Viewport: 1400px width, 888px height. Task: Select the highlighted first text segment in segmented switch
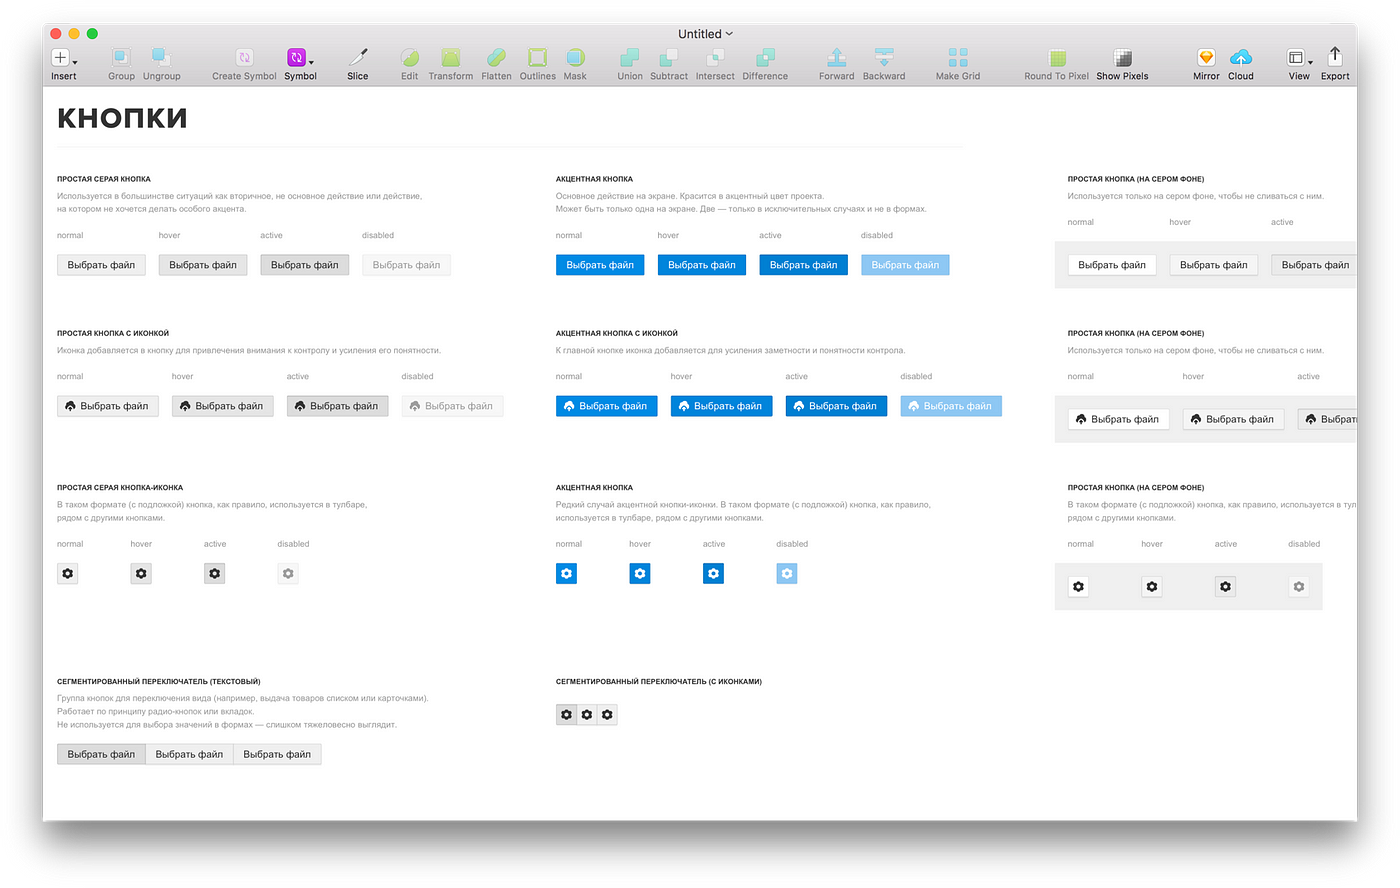101,754
